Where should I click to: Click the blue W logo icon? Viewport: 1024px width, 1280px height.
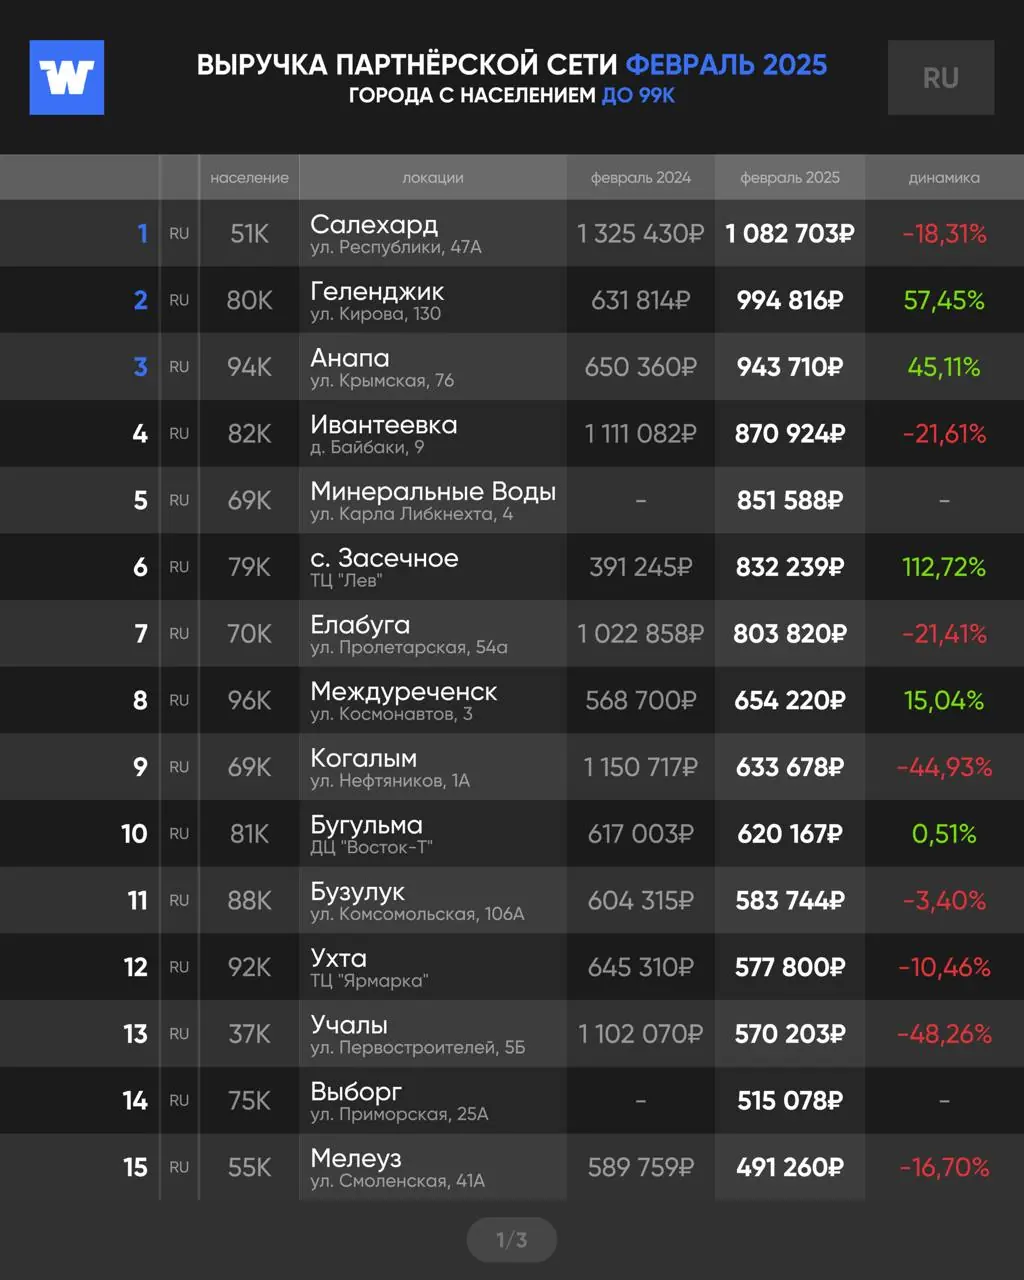[x=67, y=77]
